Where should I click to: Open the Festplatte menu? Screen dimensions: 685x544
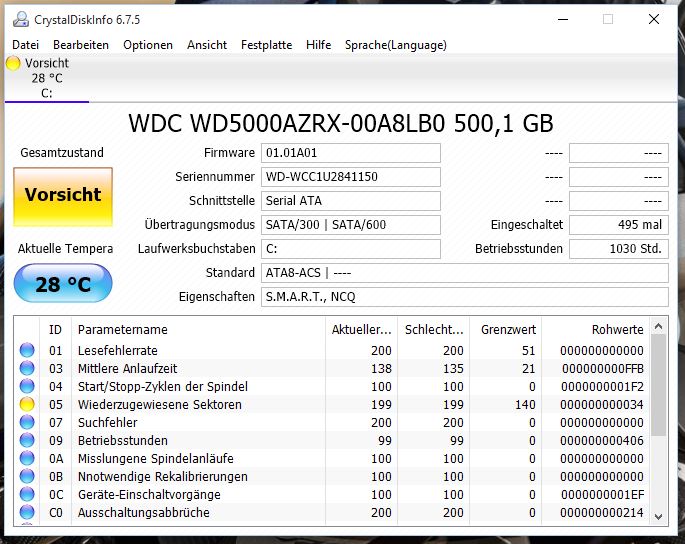266,45
